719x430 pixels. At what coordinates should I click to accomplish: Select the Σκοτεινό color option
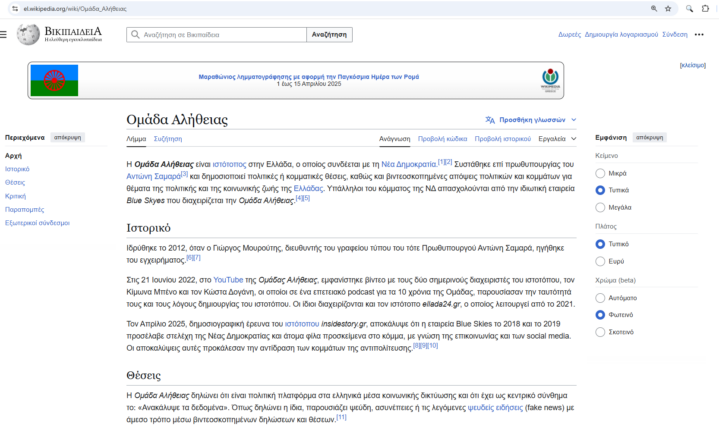pyautogui.click(x=600, y=332)
